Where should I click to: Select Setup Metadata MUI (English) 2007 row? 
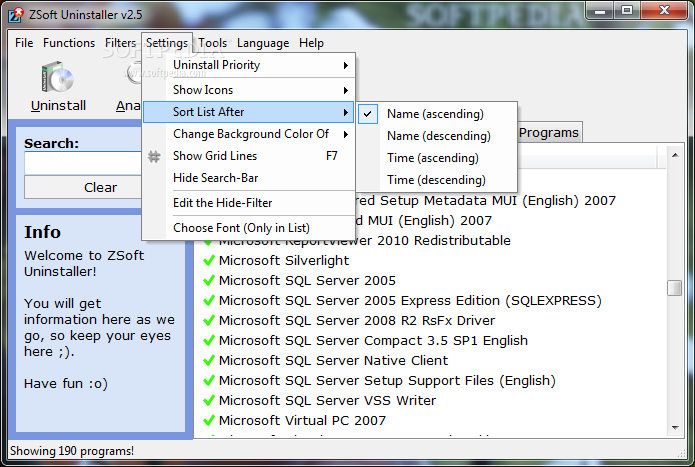[x=486, y=201]
